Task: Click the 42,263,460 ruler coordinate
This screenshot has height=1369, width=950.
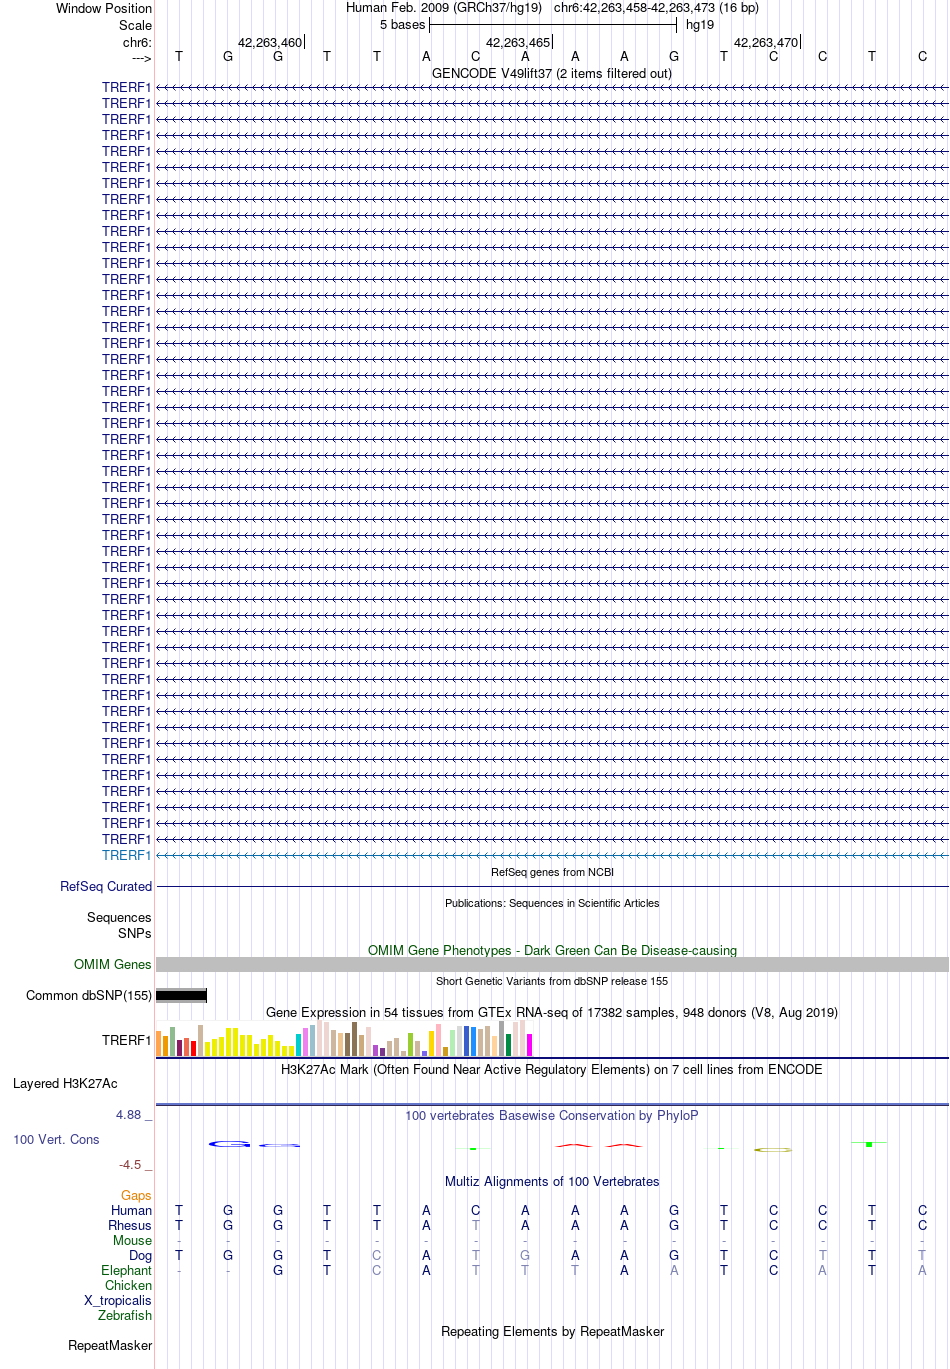Action: [270, 43]
